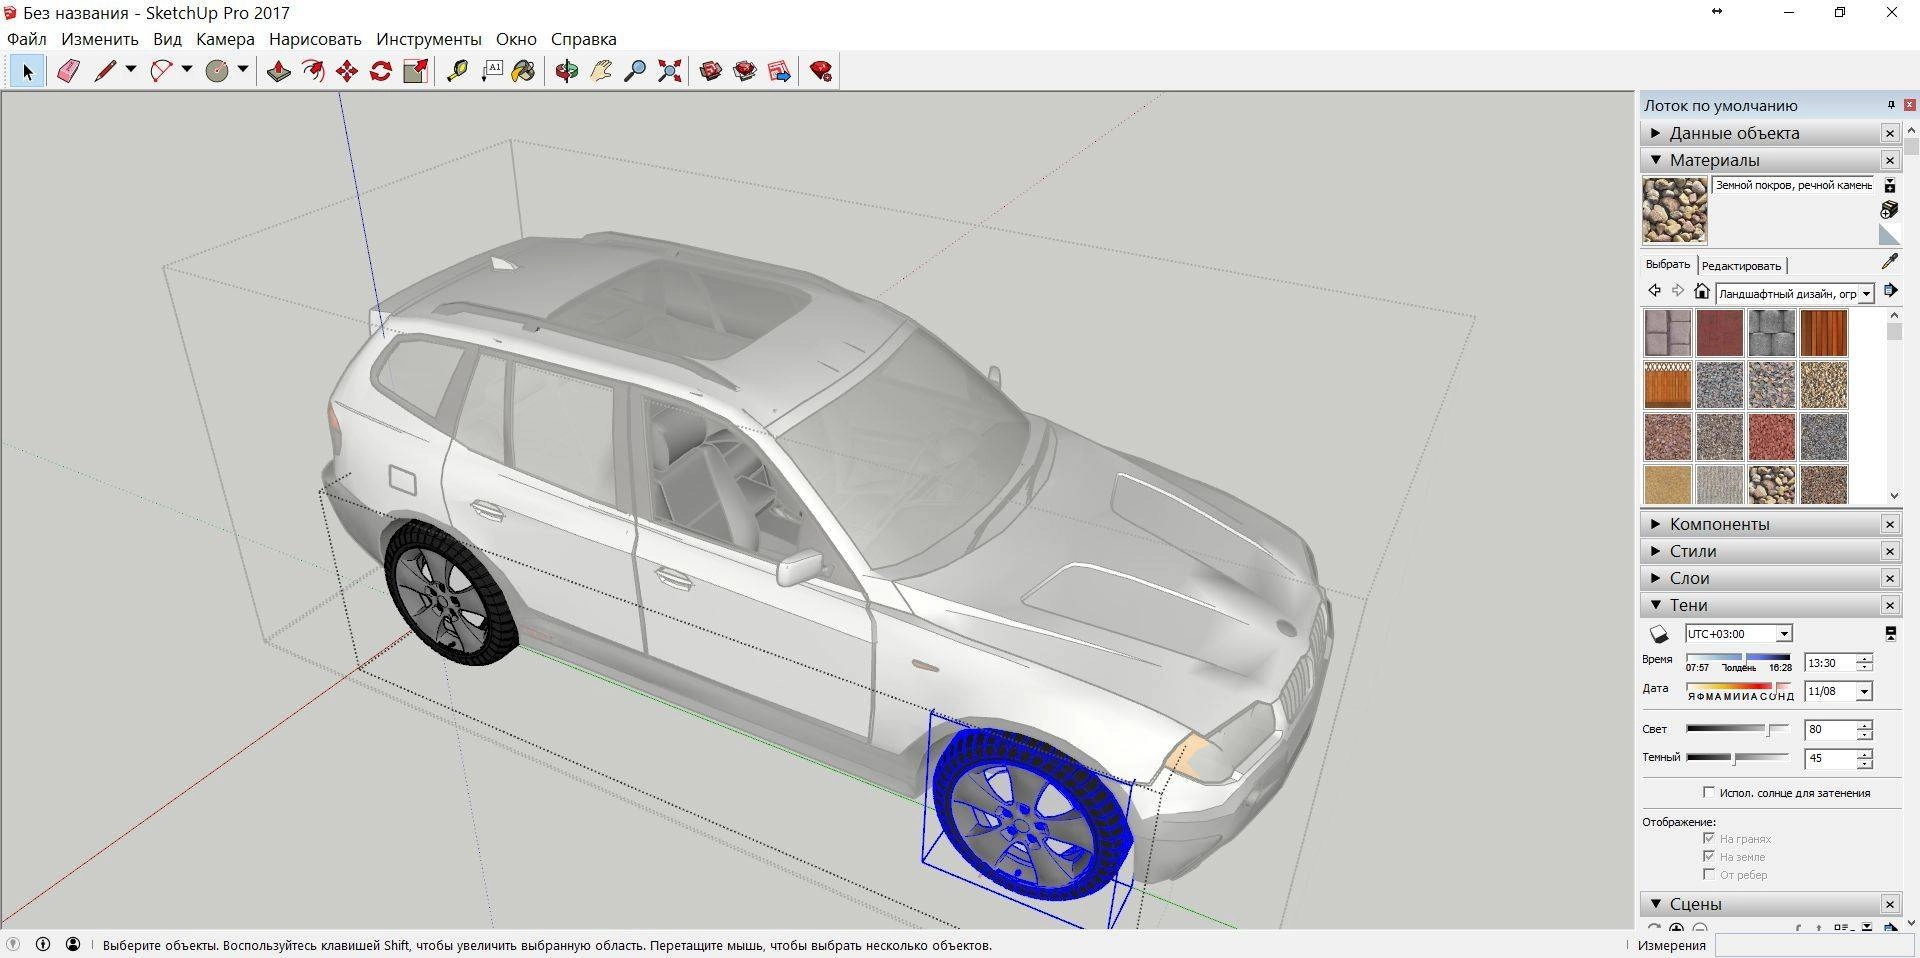
Task: Pick the Line pencil tool
Action: tap(105, 71)
